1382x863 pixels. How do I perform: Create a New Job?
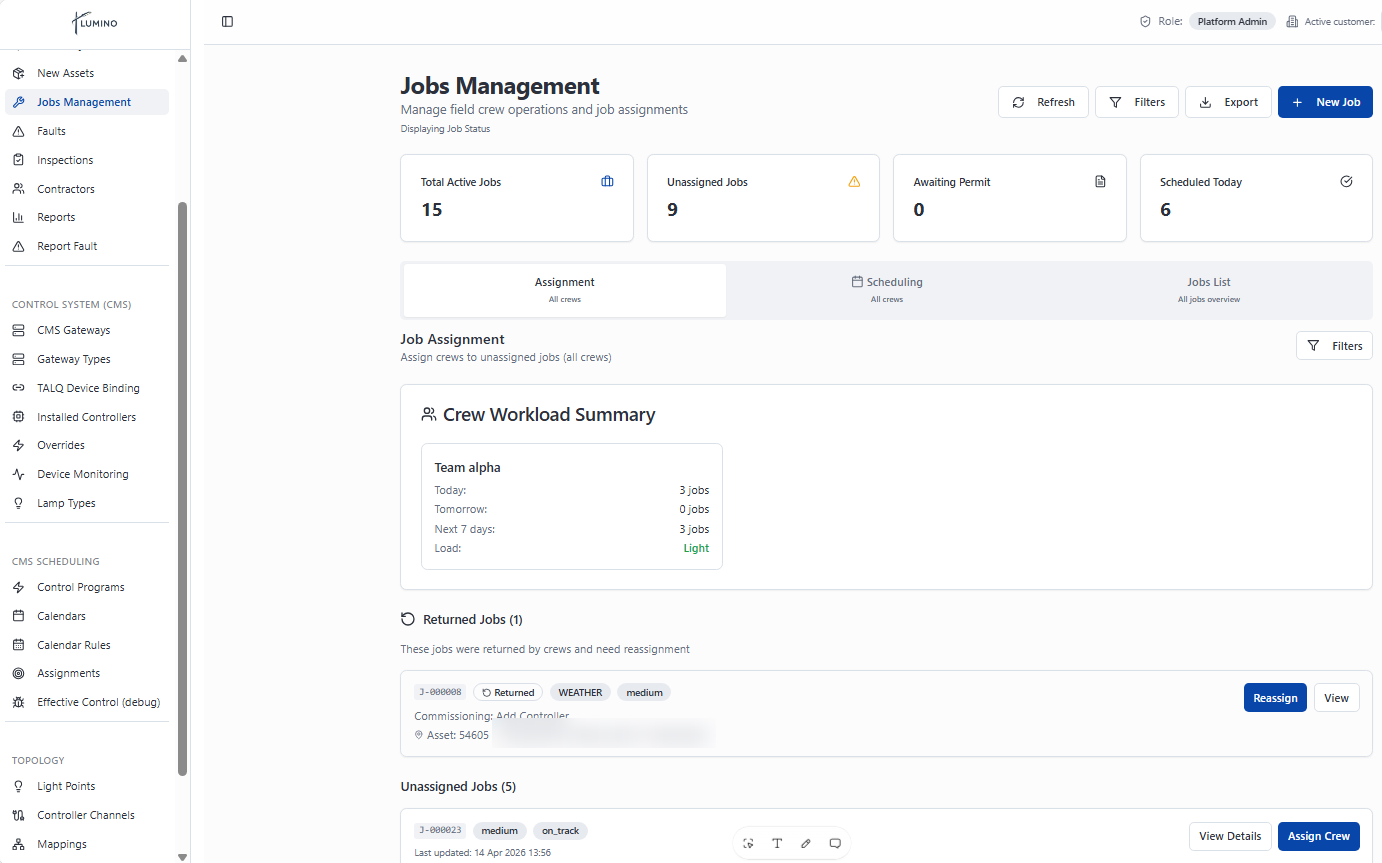1325,102
